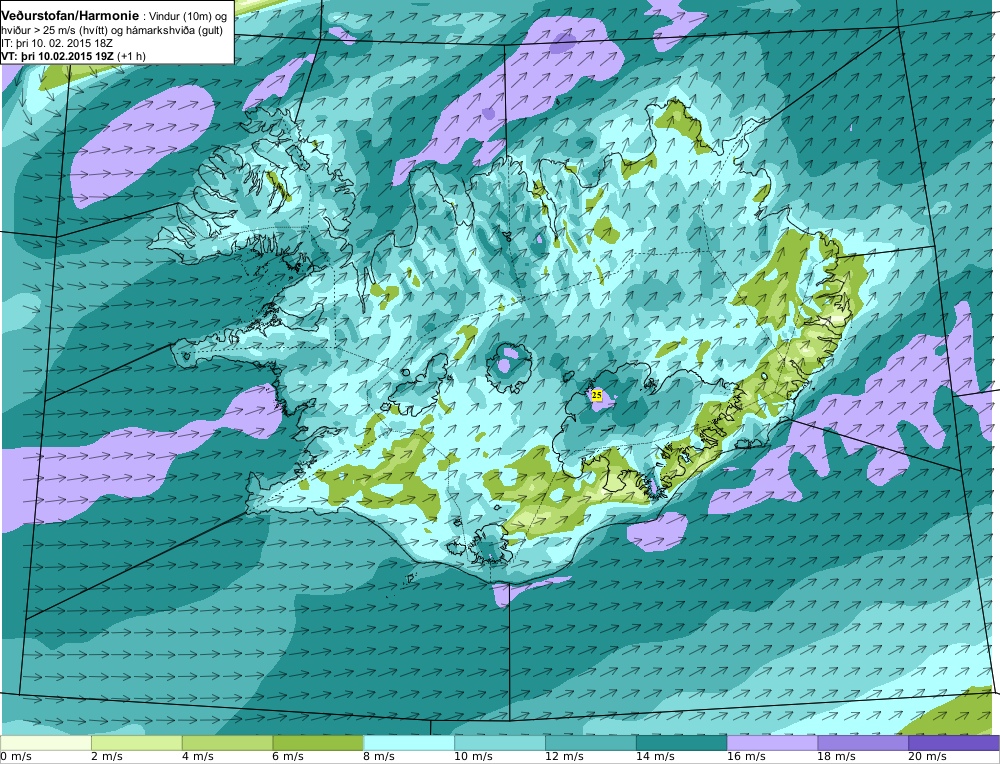1000x764 pixels.
Task: Pick the legend swatch between 2 and 4 m/s
Action: (x=136, y=743)
